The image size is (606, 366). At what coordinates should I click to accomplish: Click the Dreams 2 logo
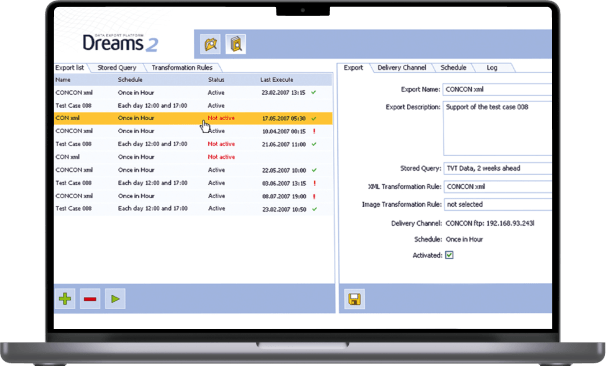(120, 43)
